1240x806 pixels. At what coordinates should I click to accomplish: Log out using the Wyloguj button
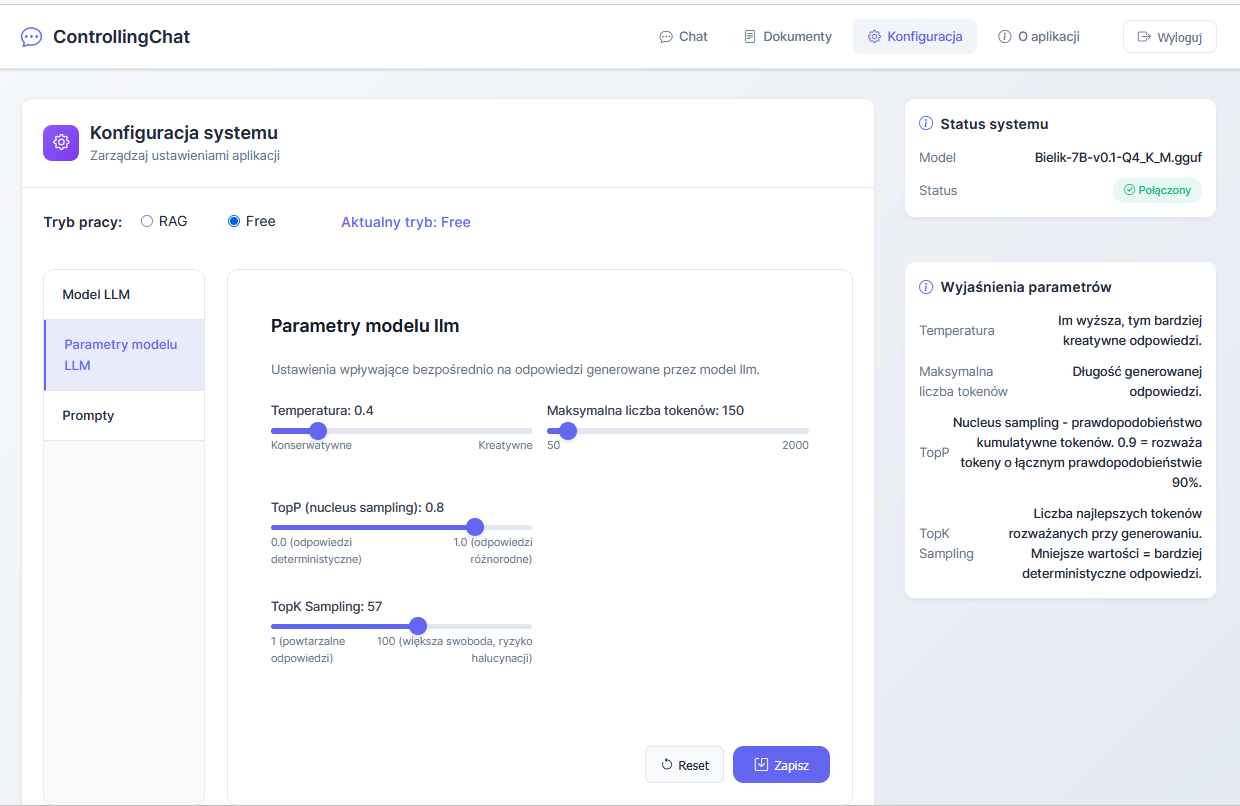pos(1169,37)
